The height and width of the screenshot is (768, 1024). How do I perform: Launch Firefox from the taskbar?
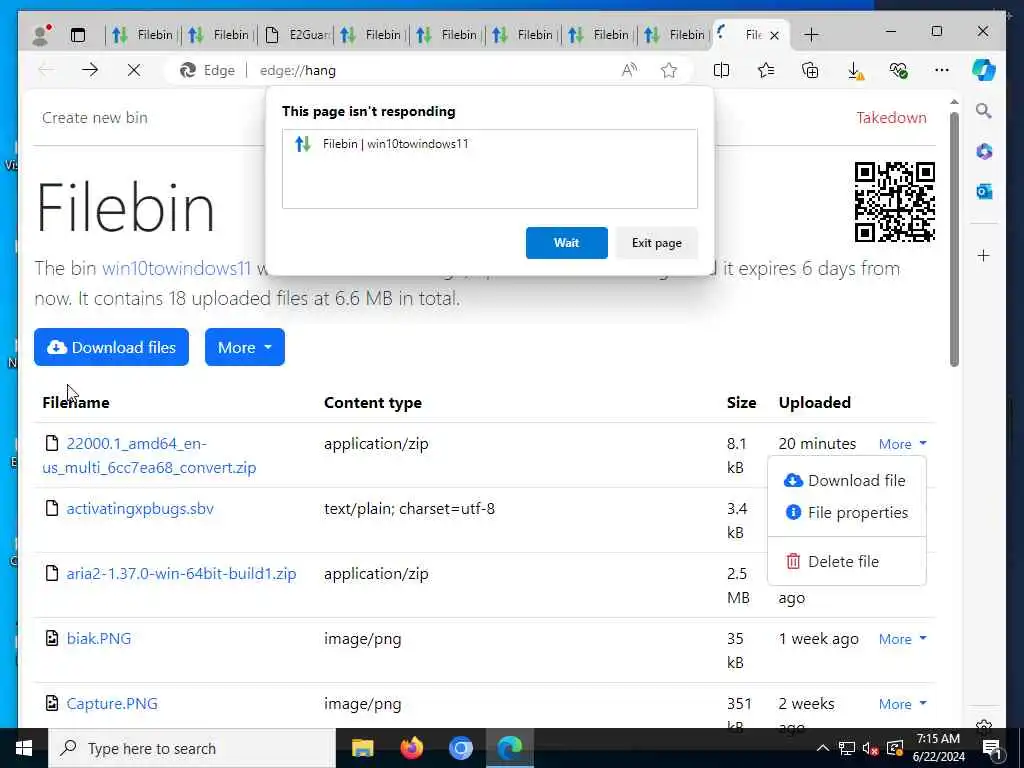click(x=411, y=748)
